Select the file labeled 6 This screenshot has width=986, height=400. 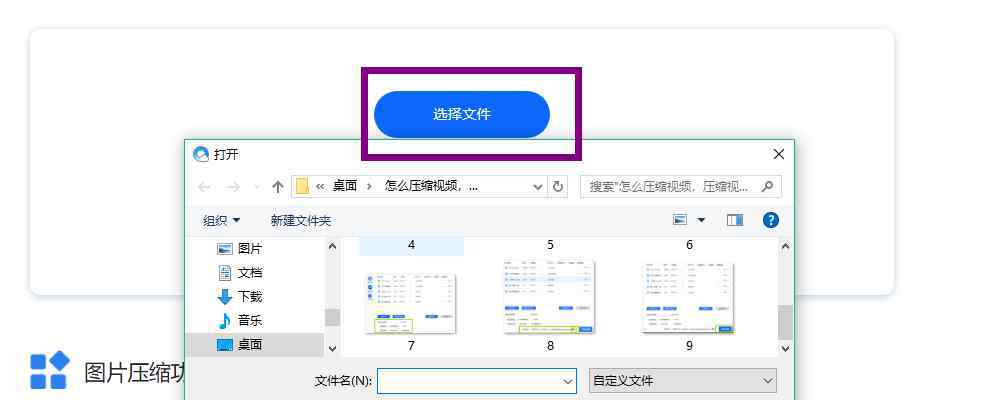[689, 245]
